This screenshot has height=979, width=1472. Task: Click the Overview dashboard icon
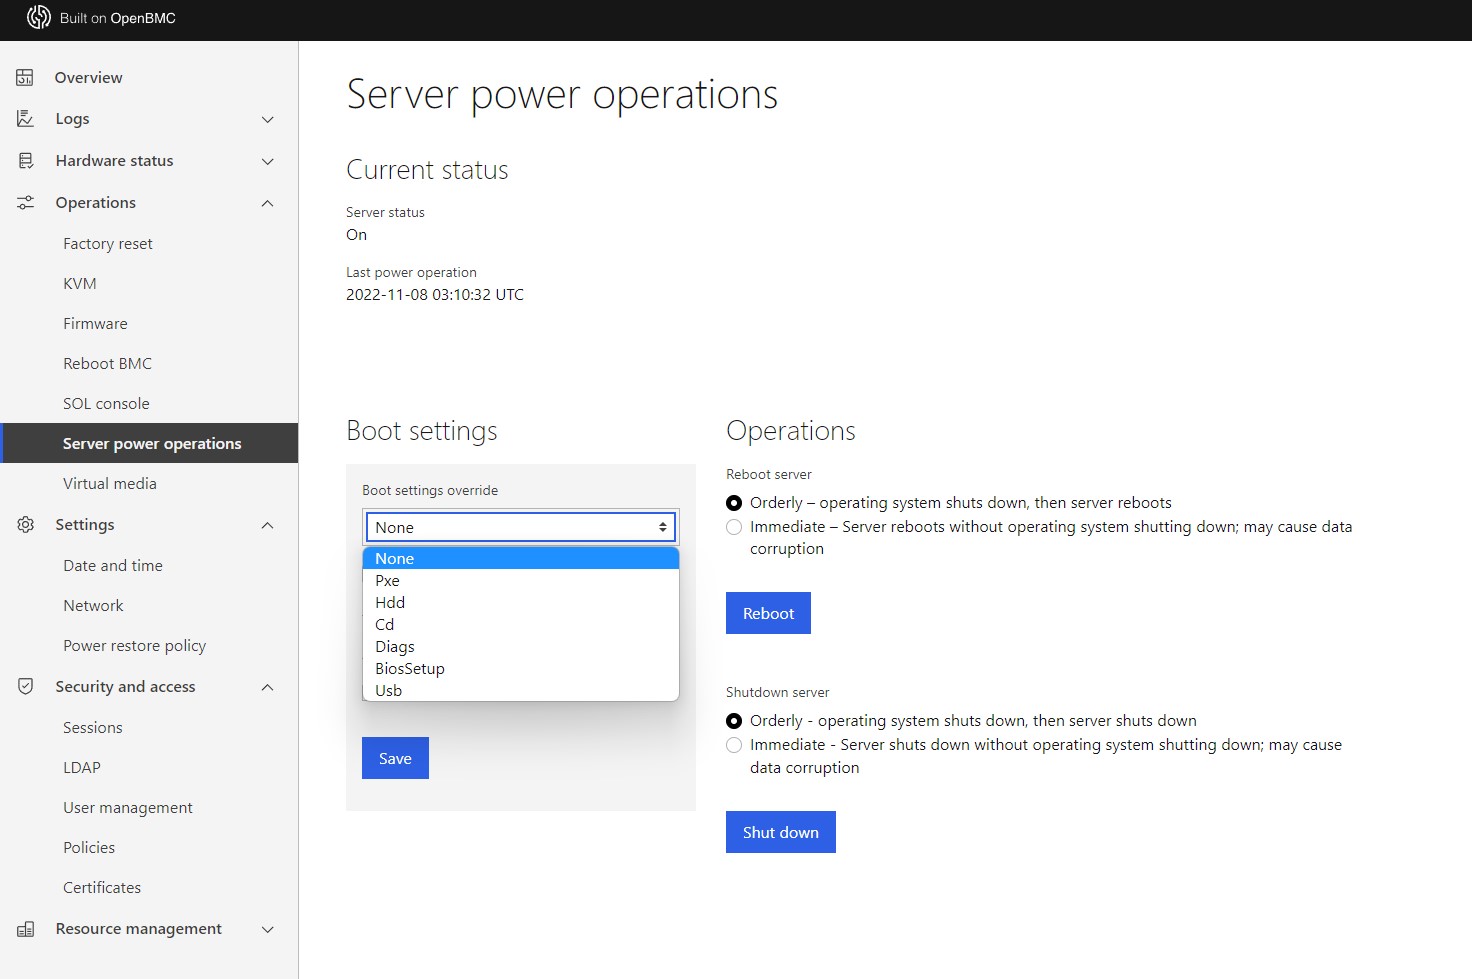(x=25, y=78)
